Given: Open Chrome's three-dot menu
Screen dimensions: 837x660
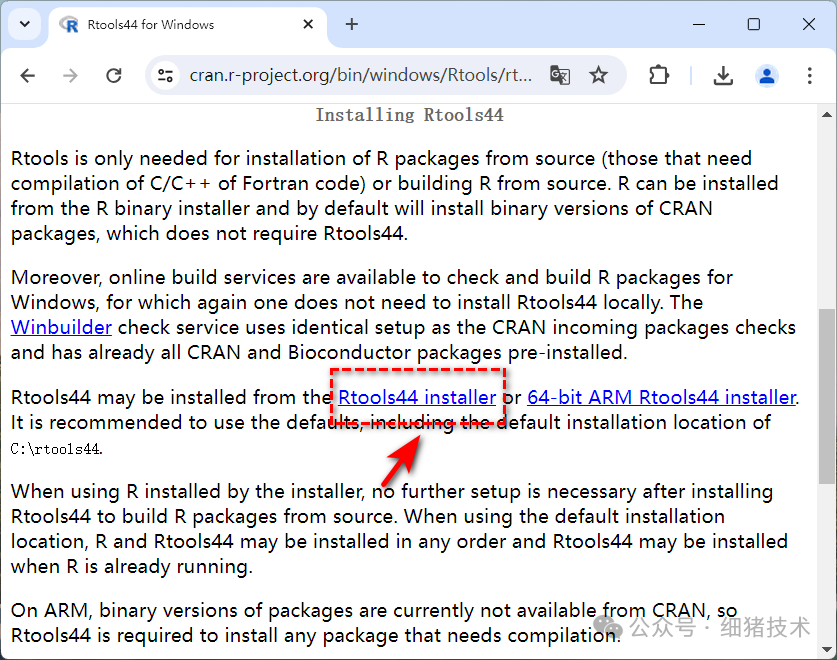Looking at the screenshot, I should click(809, 75).
